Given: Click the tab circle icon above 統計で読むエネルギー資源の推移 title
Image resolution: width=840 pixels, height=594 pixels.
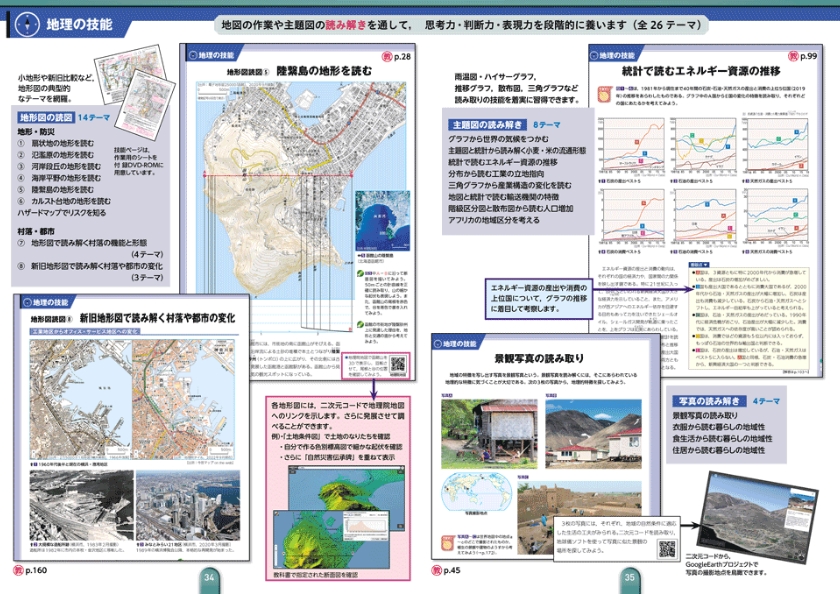Looking at the screenshot, I should point(594,55).
